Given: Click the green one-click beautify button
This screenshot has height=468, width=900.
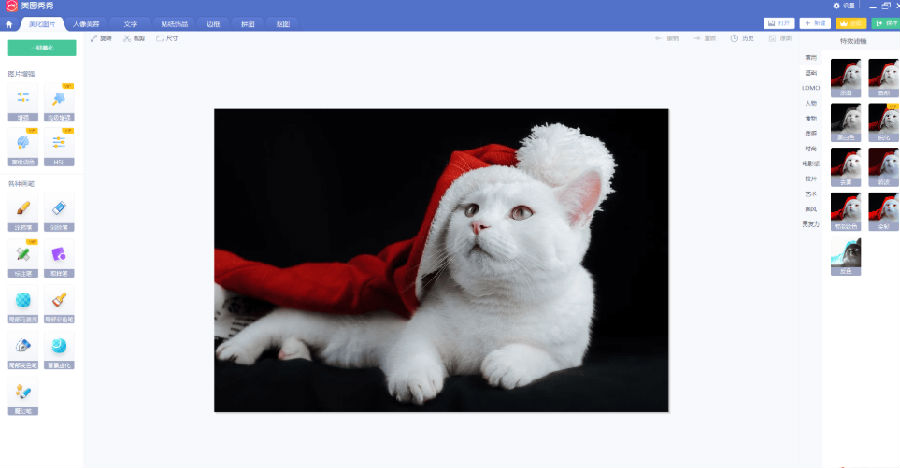Looking at the screenshot, I should pos(42,48).
